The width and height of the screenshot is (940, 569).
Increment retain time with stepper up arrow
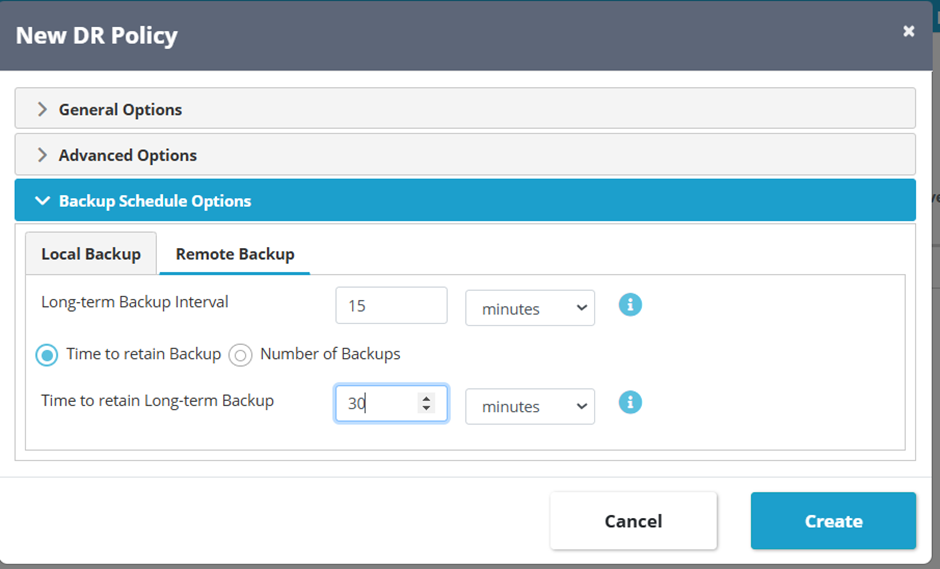pyautogui.click(x=426, y=398)
